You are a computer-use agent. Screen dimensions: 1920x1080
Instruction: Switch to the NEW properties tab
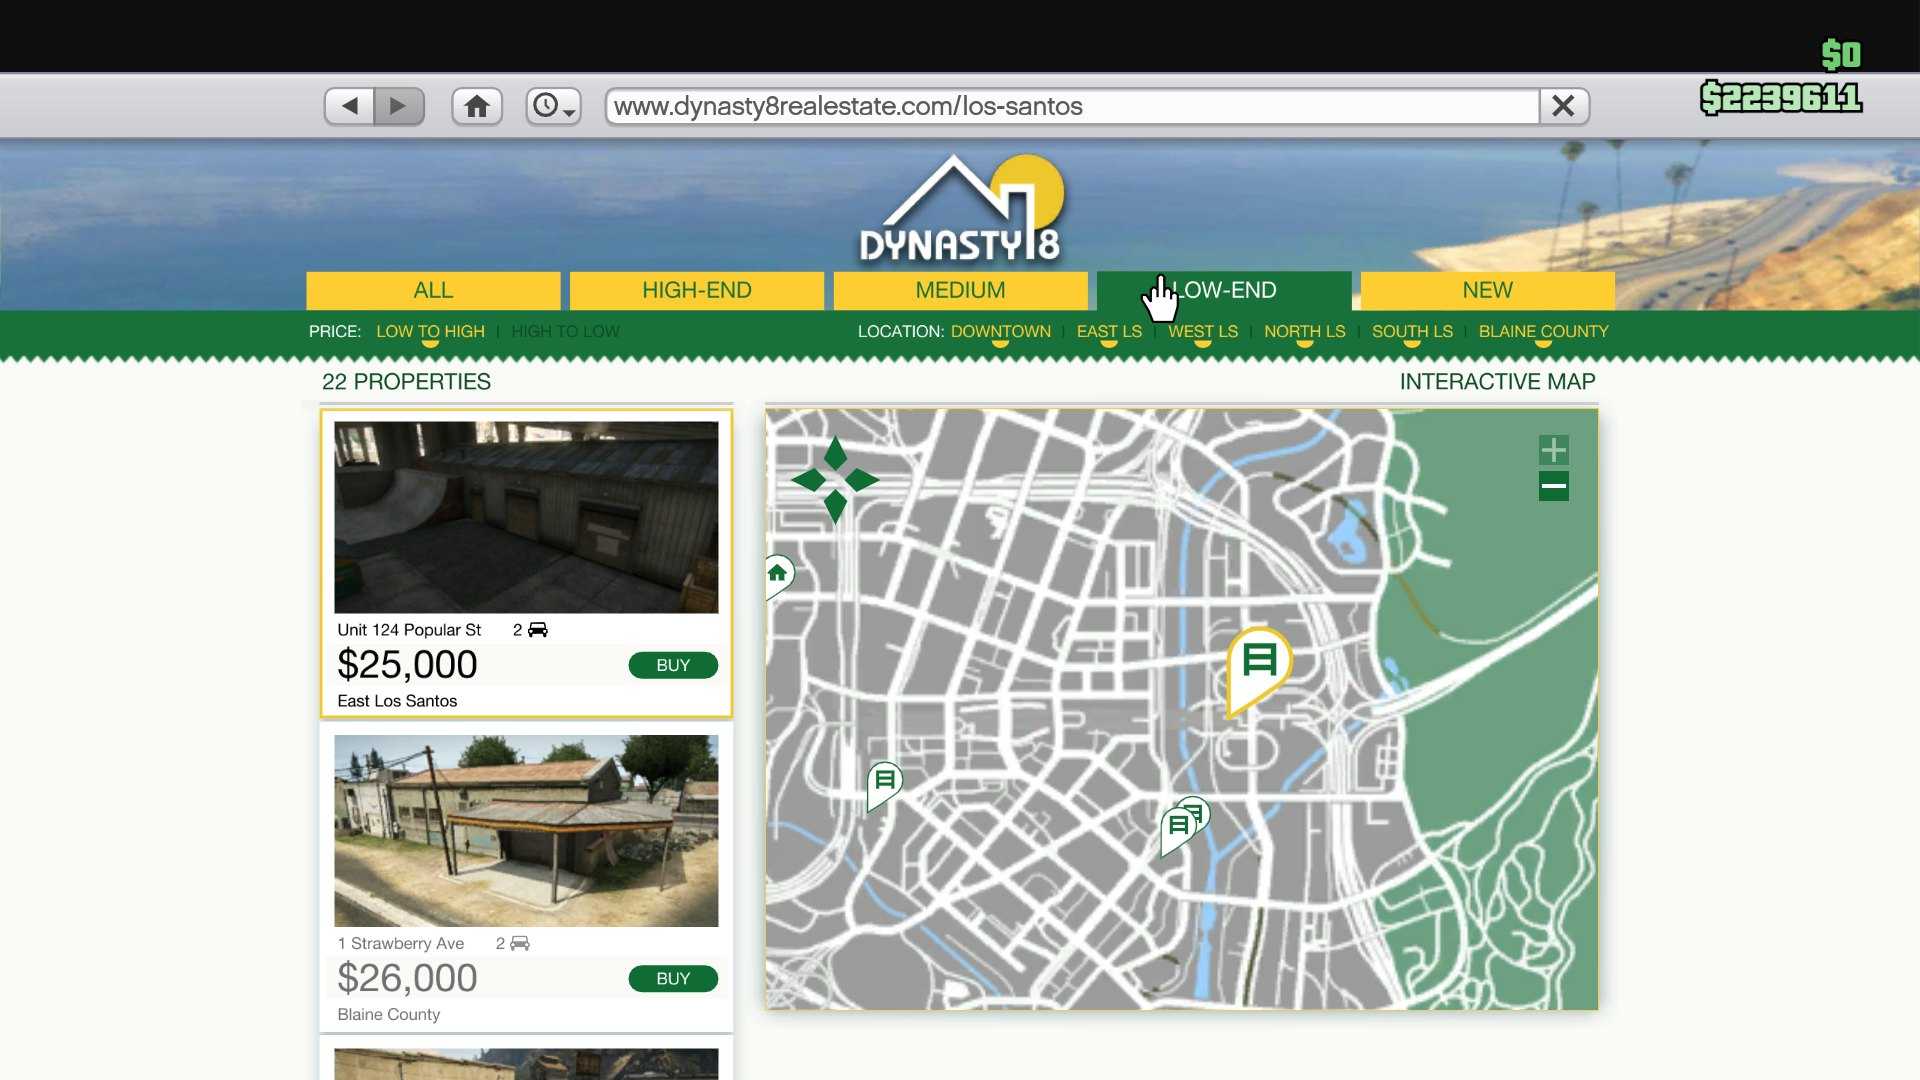(1487, 290)
